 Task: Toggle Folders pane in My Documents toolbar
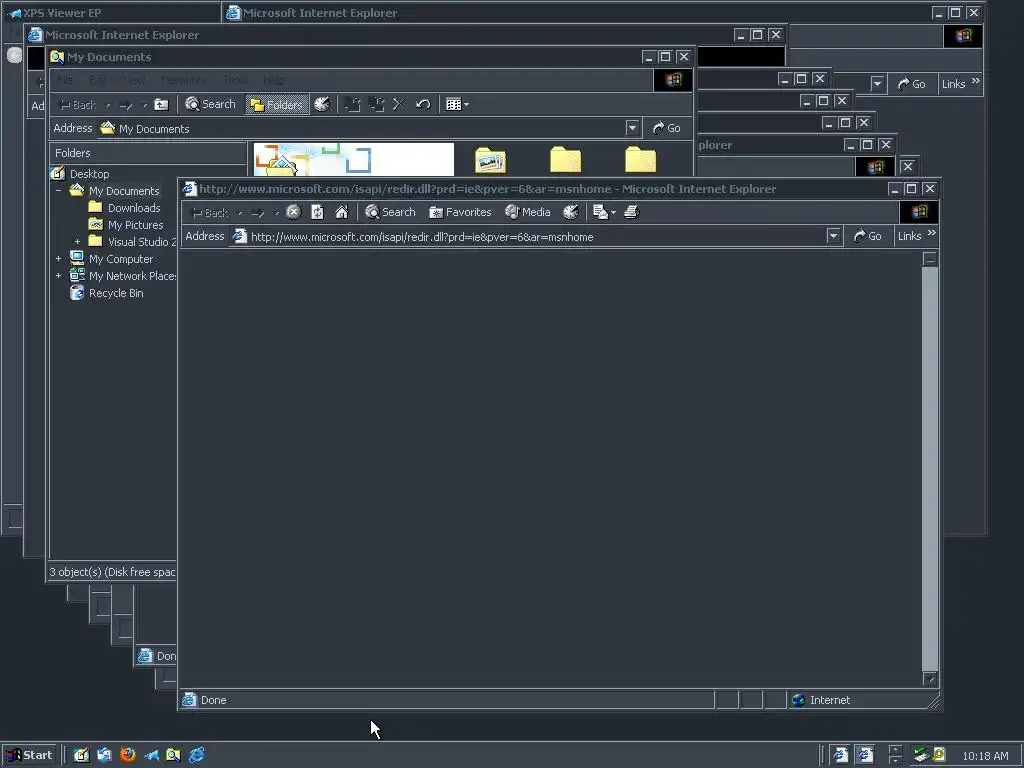277,104
